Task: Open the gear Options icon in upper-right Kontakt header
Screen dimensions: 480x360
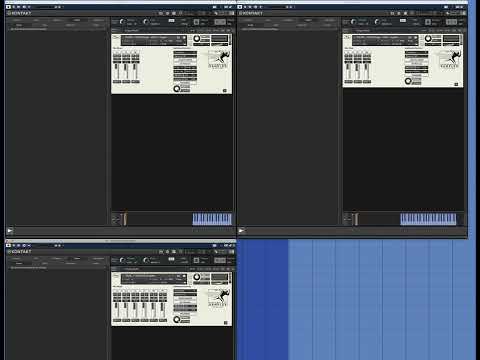Action: pos(399,13)
